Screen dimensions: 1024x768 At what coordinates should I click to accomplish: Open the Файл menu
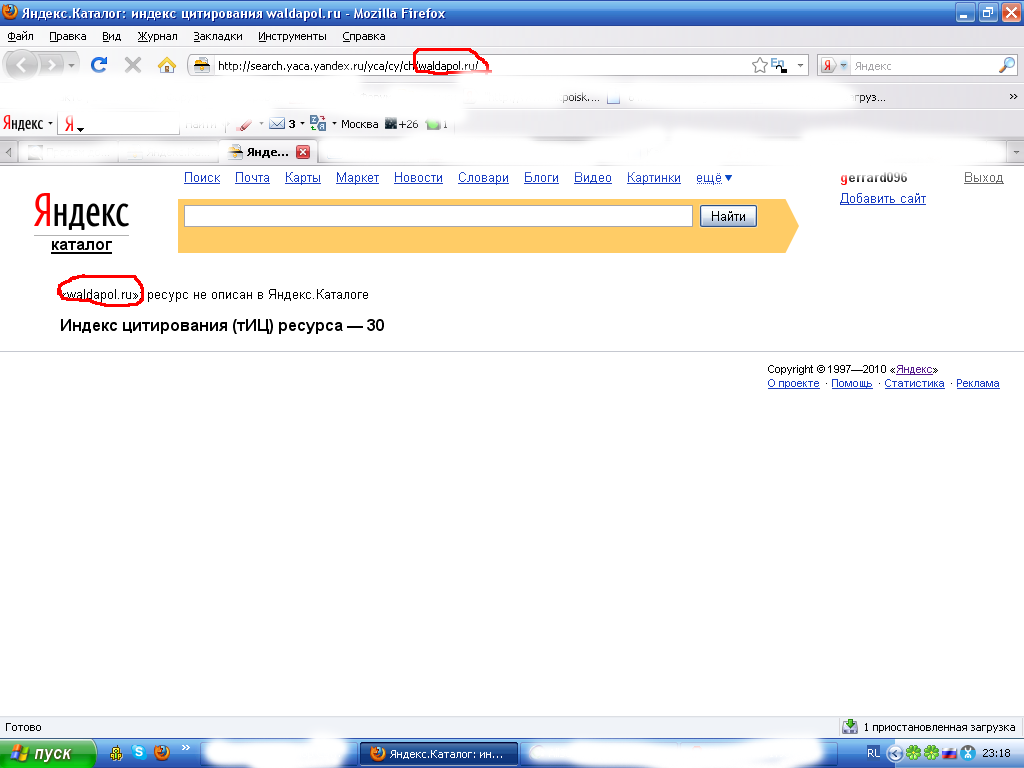[20, 37]
